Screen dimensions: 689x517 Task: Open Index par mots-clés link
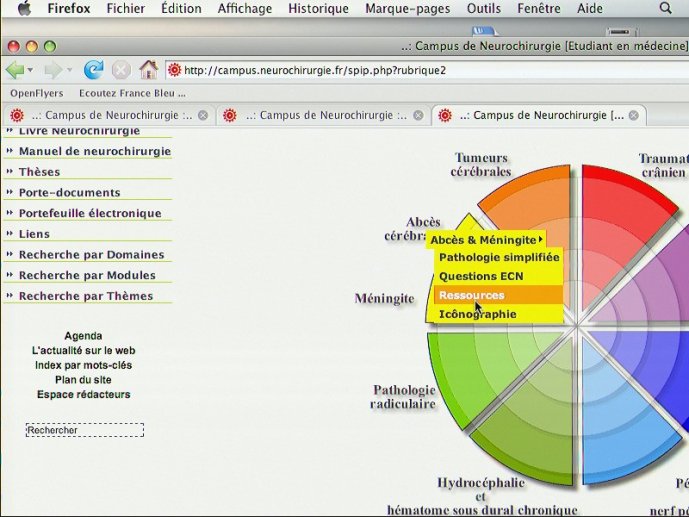click(x=83, y=365)
